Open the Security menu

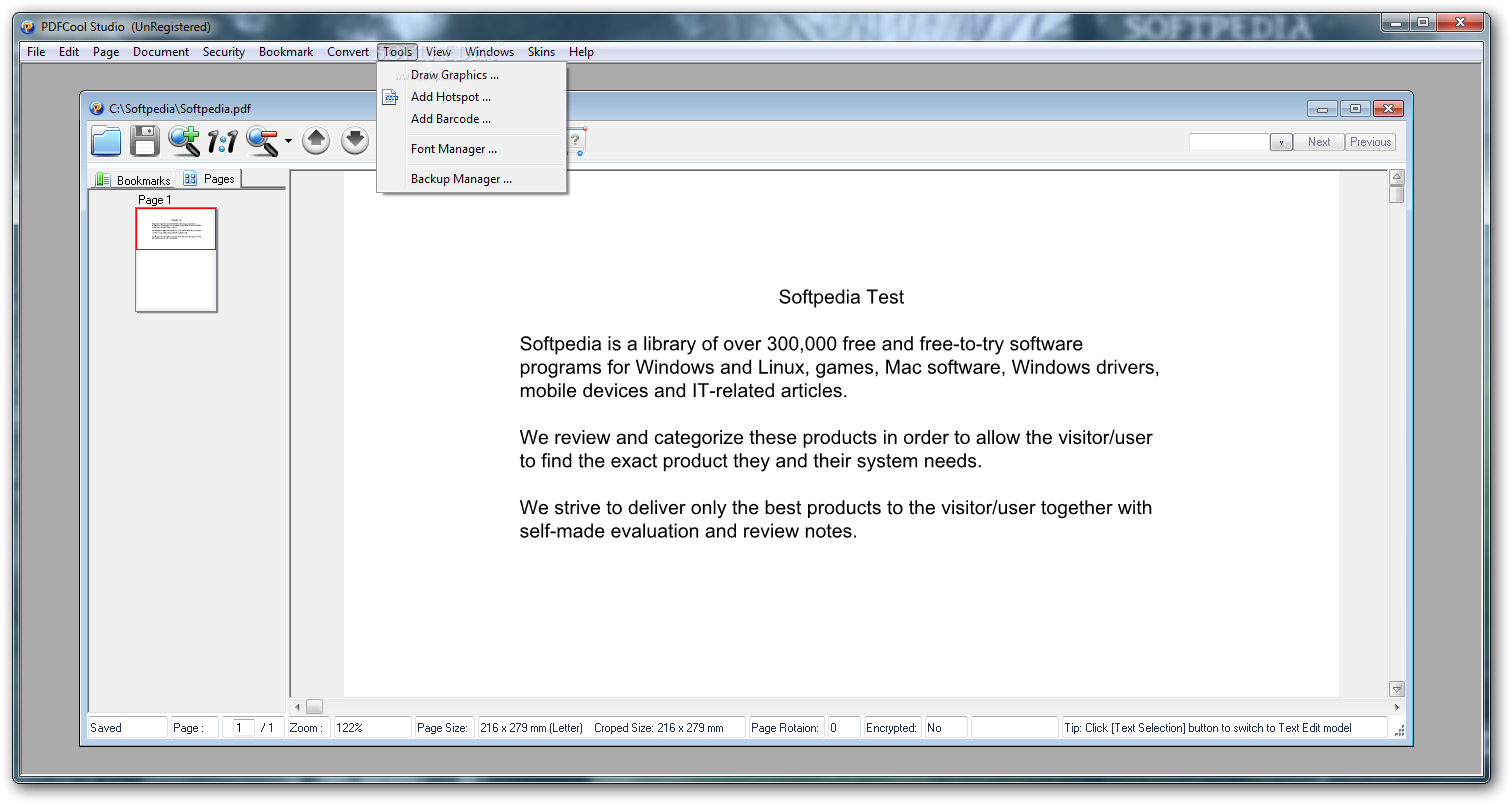coord(224,52)
